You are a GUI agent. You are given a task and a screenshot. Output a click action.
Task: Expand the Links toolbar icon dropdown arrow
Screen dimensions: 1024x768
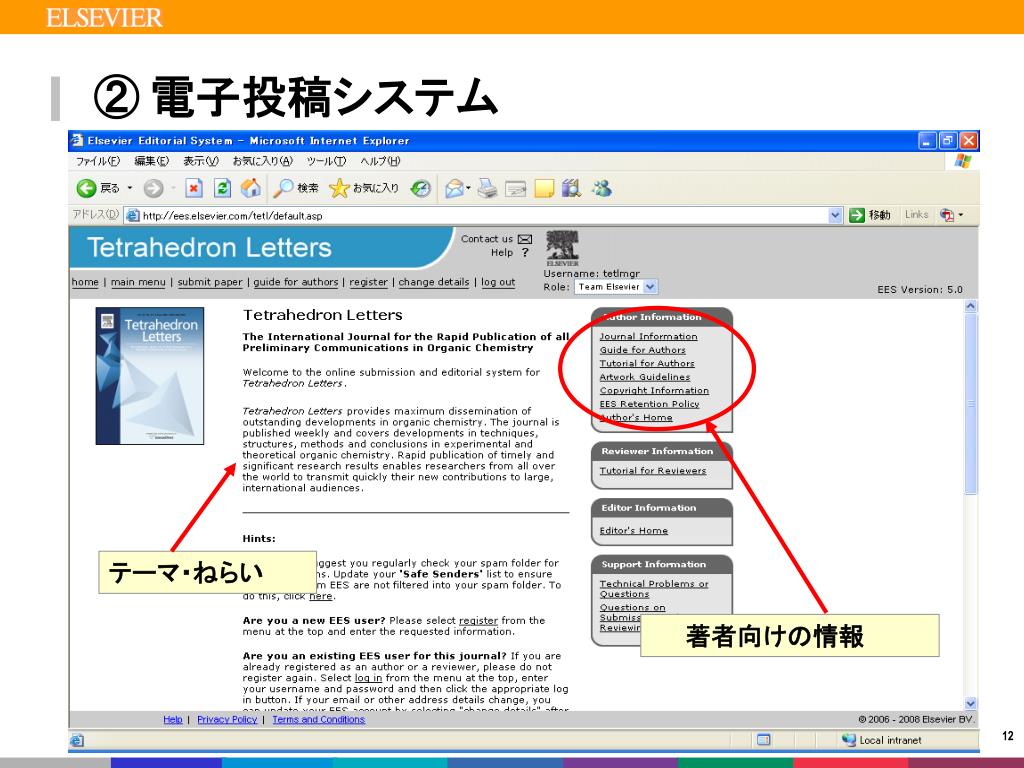coord(961,215)
